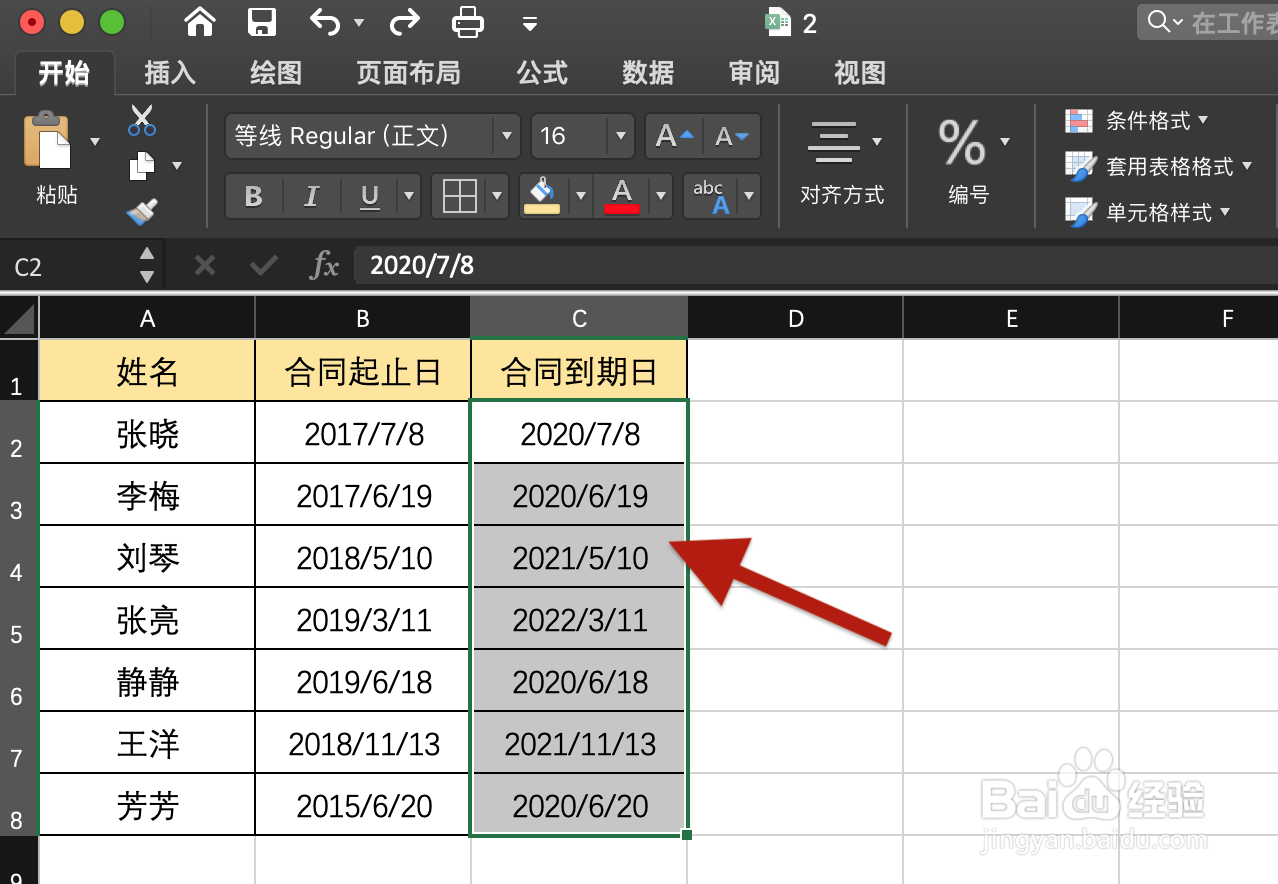Open phonetic guide abc button

pos(711,196)
